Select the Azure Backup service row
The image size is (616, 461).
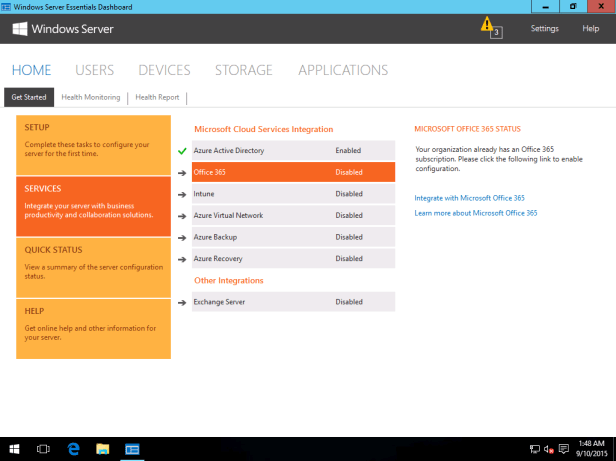[293, 237]
